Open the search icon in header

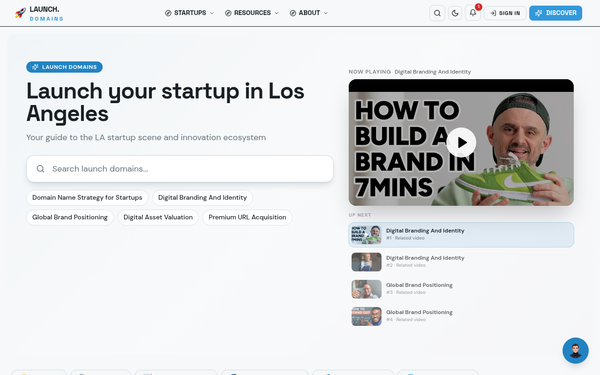(437, 13)
